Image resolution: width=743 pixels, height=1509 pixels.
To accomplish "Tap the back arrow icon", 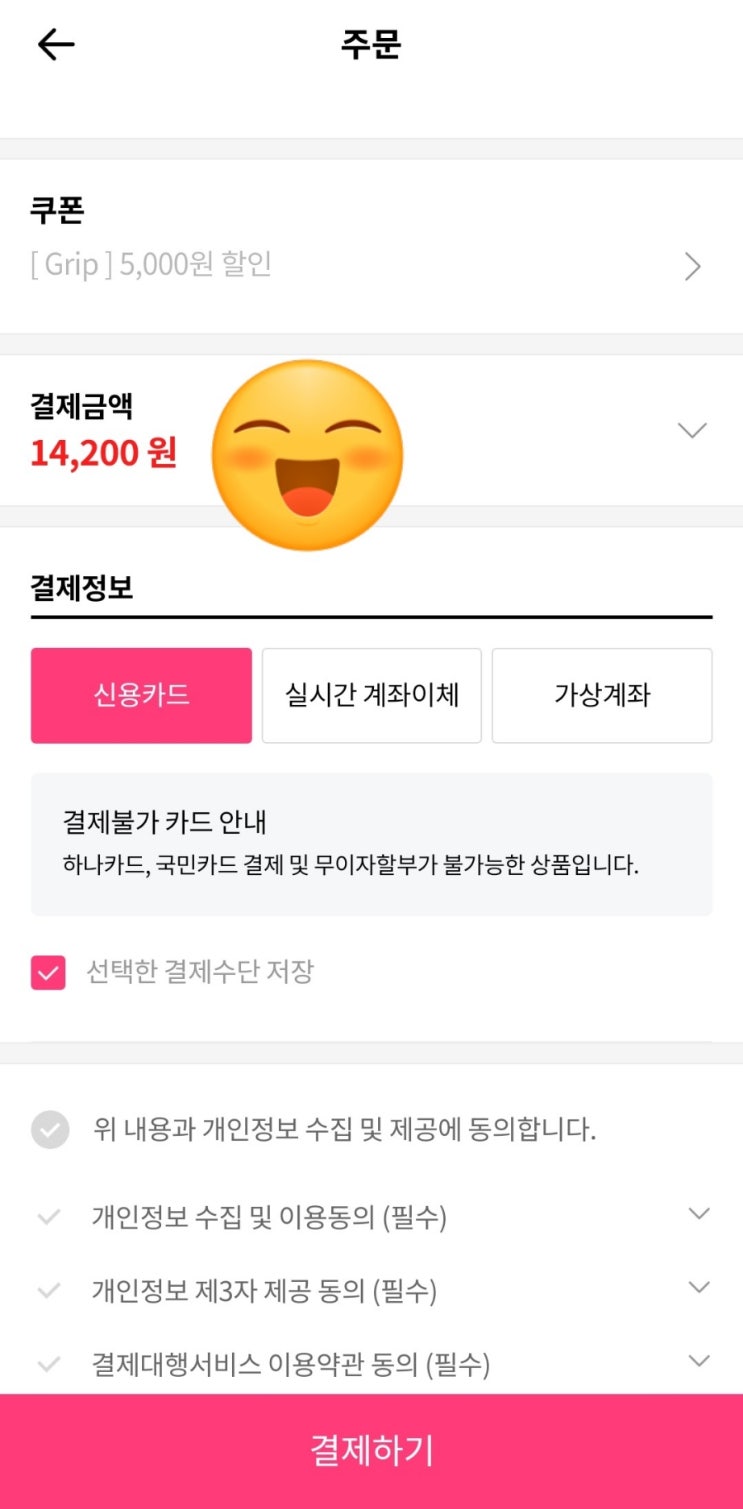I will 56,45.
